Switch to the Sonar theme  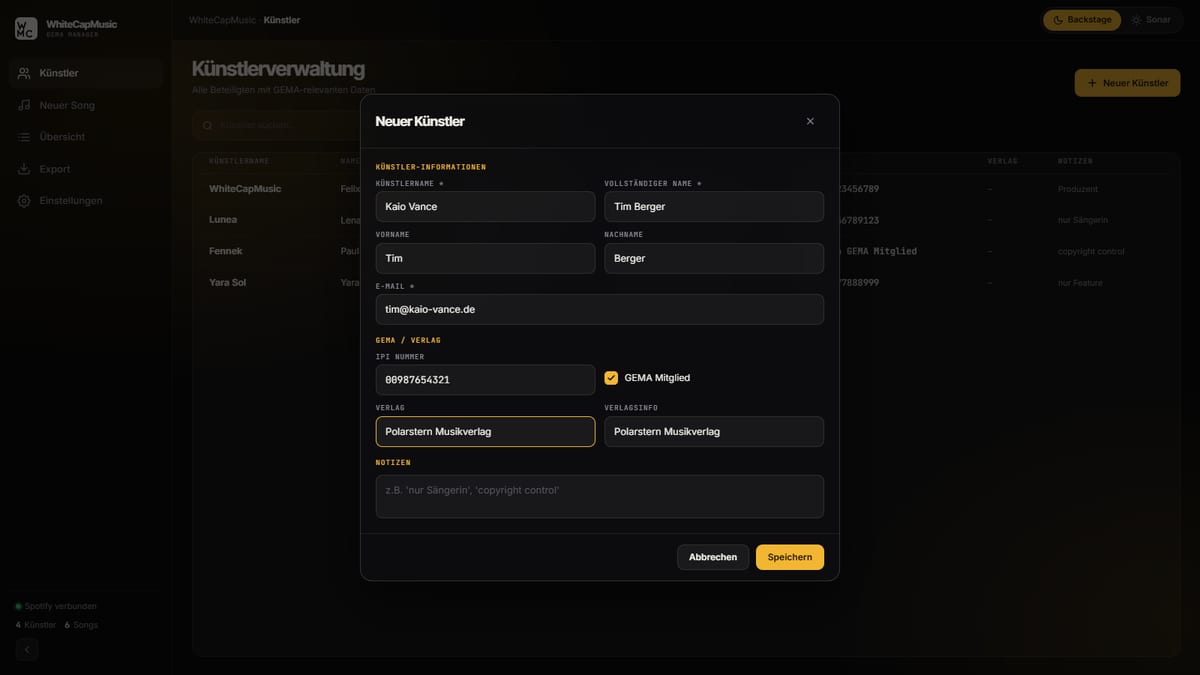point(1150,20)
